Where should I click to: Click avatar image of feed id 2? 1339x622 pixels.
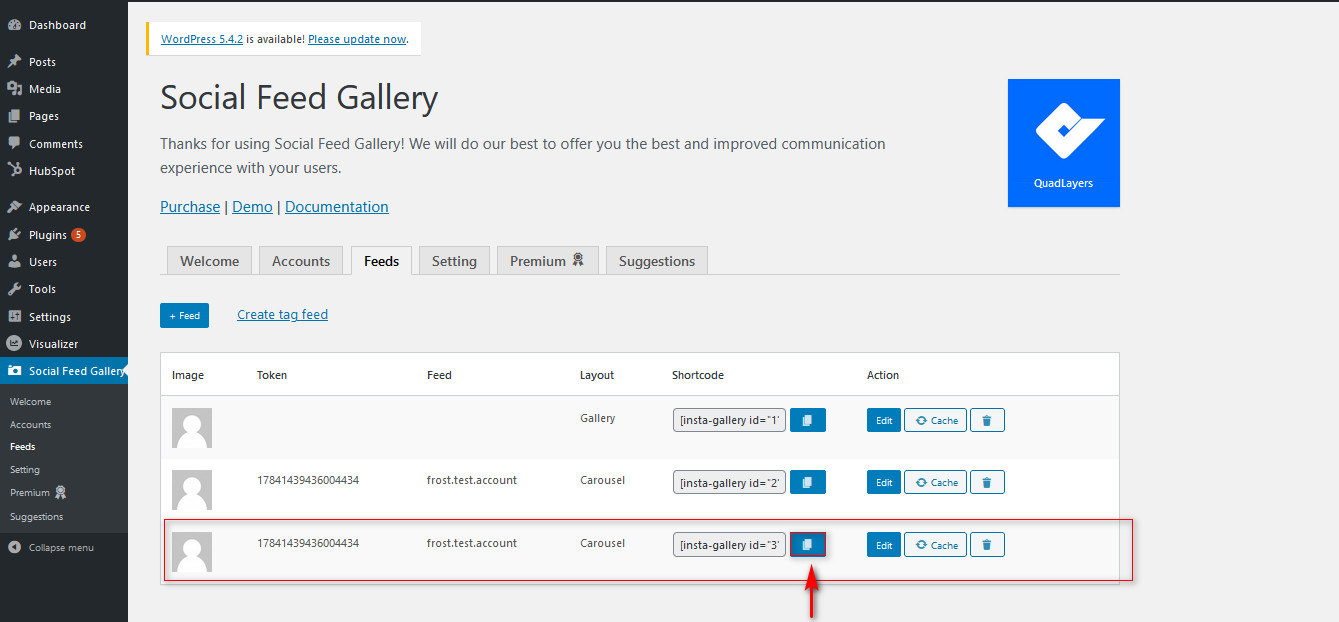tap(192, 490)
